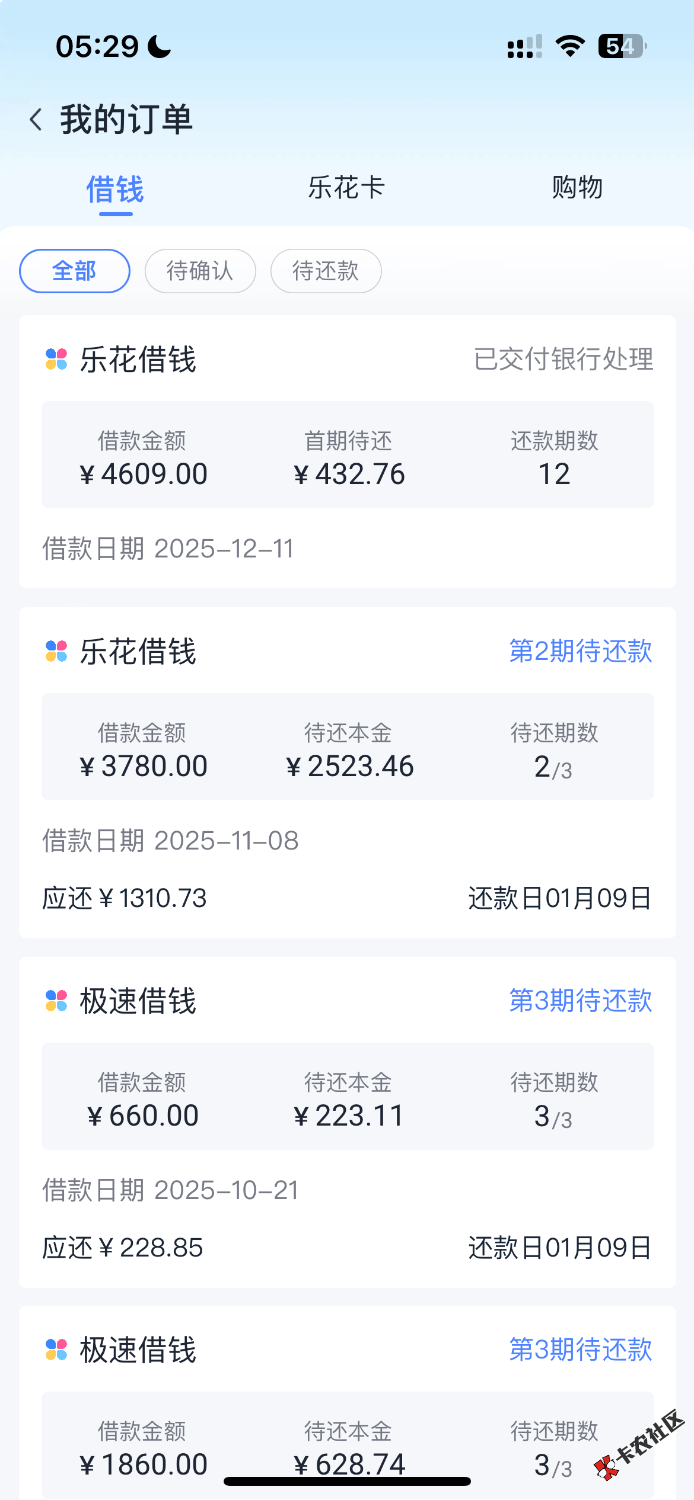Select the 待还款 filter chip
The image size is (694, 1500).
coord(326,271)
